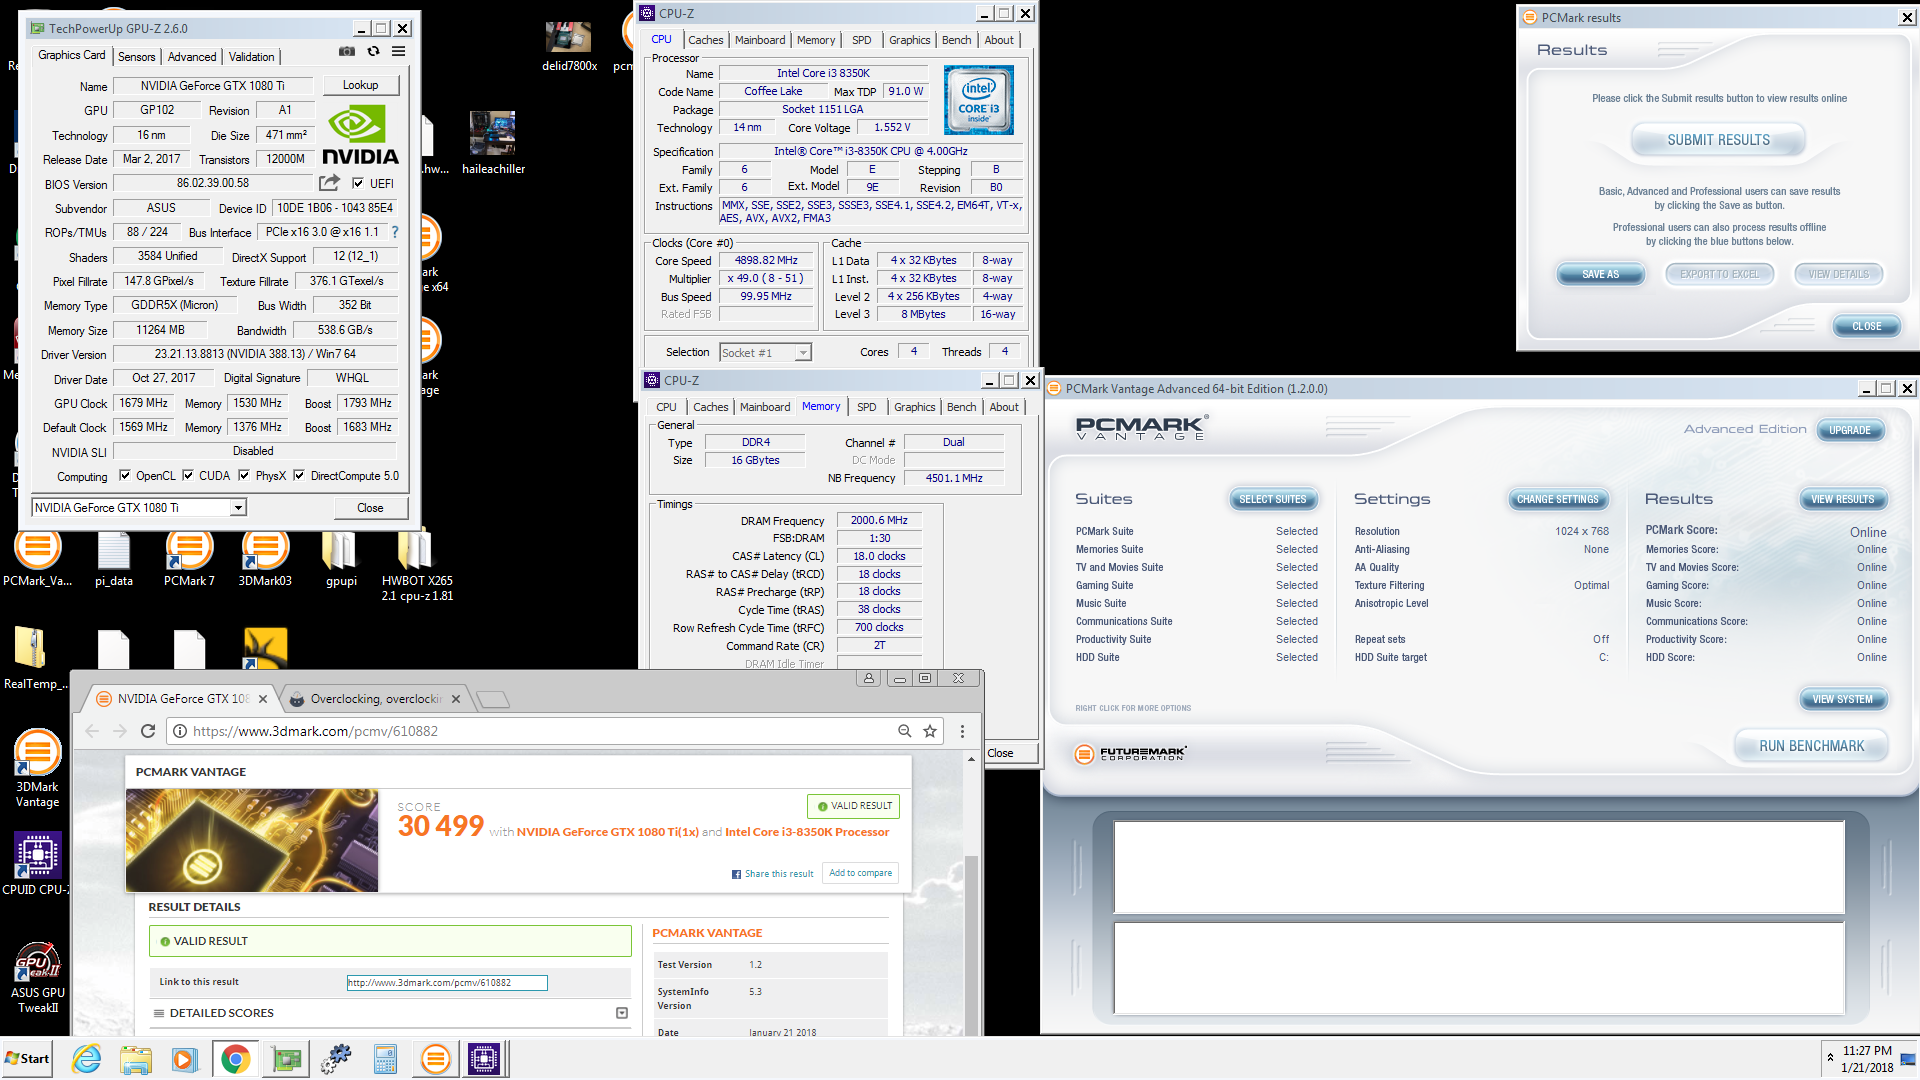Click the Chrome reload page icon
Image resolution: width=1920 pixels, height=1080 pixels.
148,731
